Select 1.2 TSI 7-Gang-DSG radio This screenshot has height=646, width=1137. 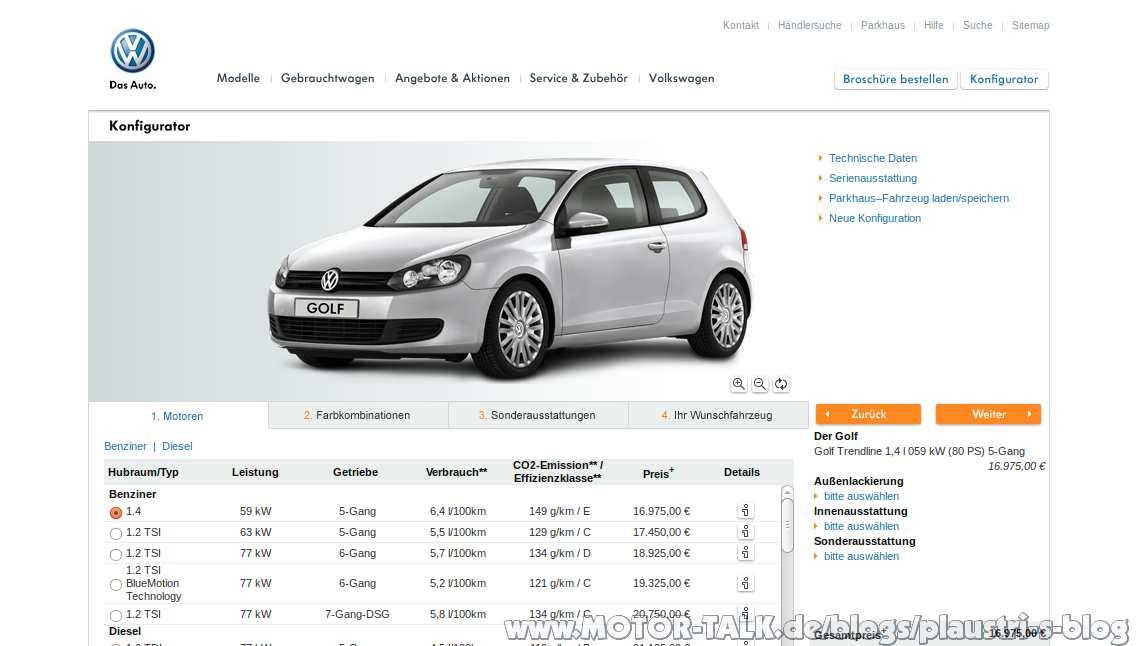116,616
